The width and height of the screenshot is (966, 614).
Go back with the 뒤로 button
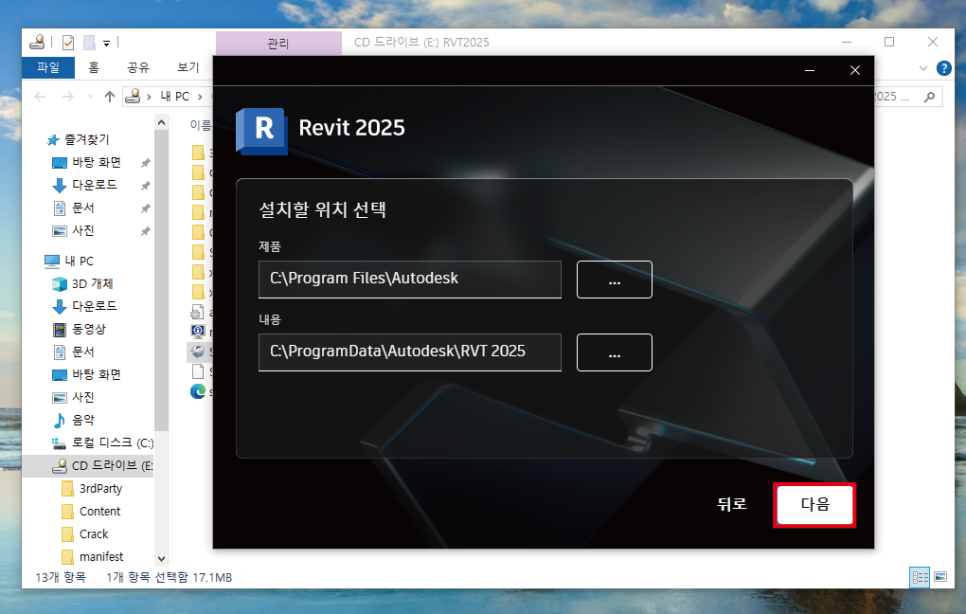click(x=732, y=504)
